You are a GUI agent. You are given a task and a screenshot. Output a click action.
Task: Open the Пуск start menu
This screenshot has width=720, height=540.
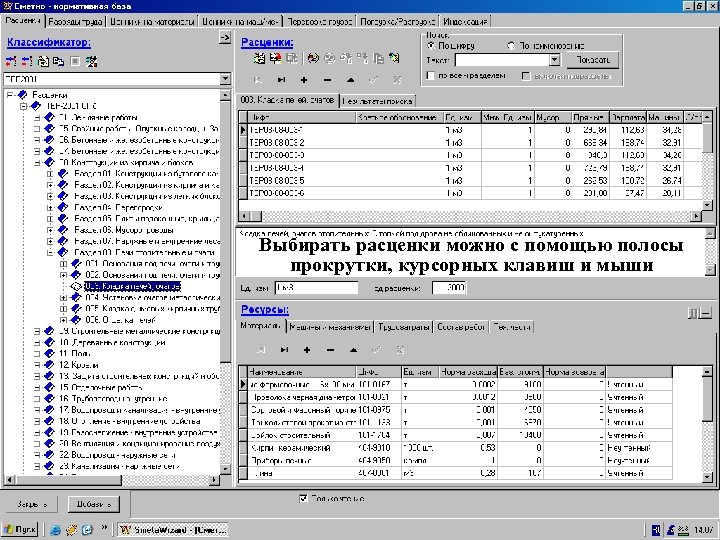20,530
